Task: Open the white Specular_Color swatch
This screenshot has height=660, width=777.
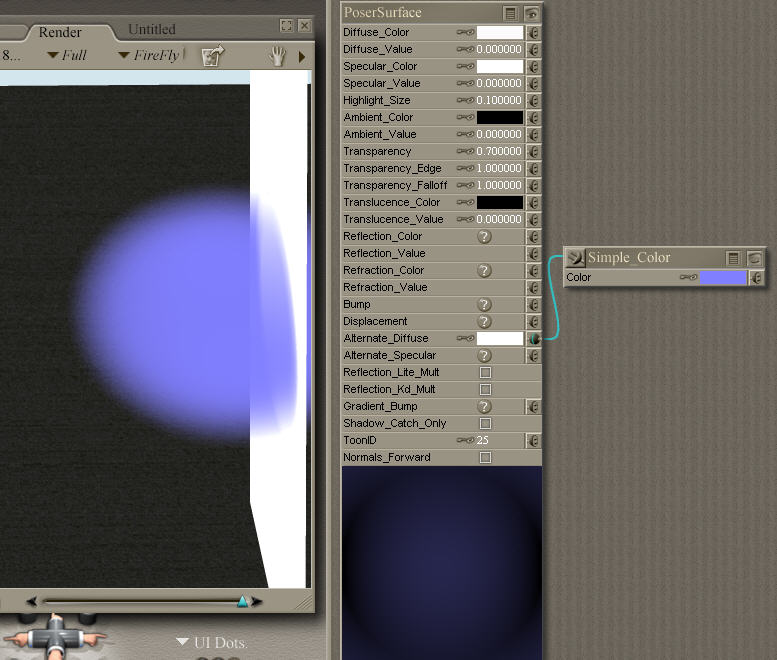Action: click(500, 66)
